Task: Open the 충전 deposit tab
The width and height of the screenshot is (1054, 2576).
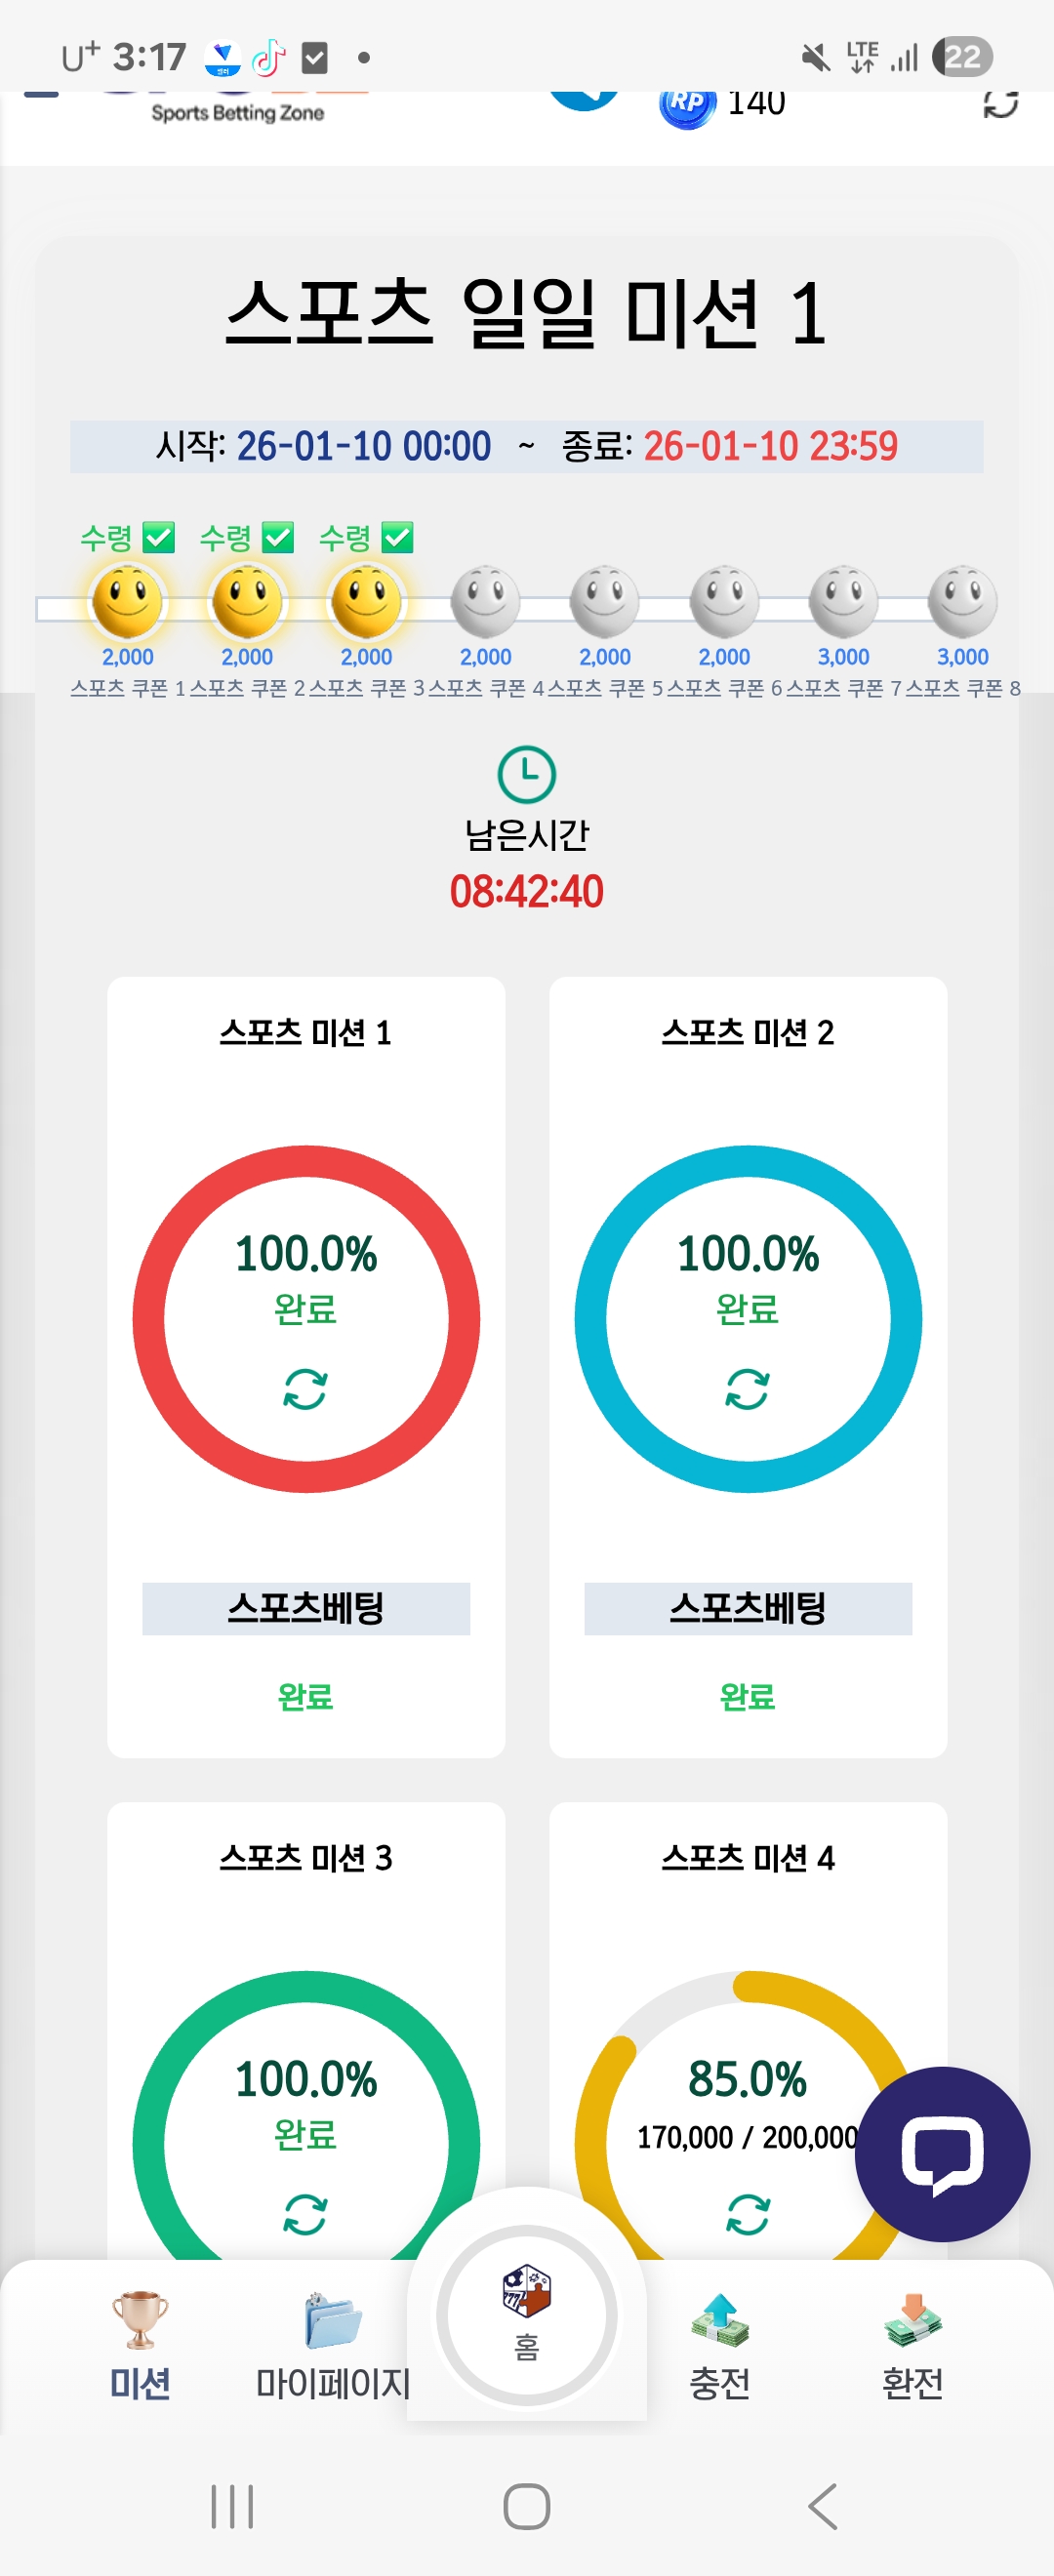Action: [719, 2345]
